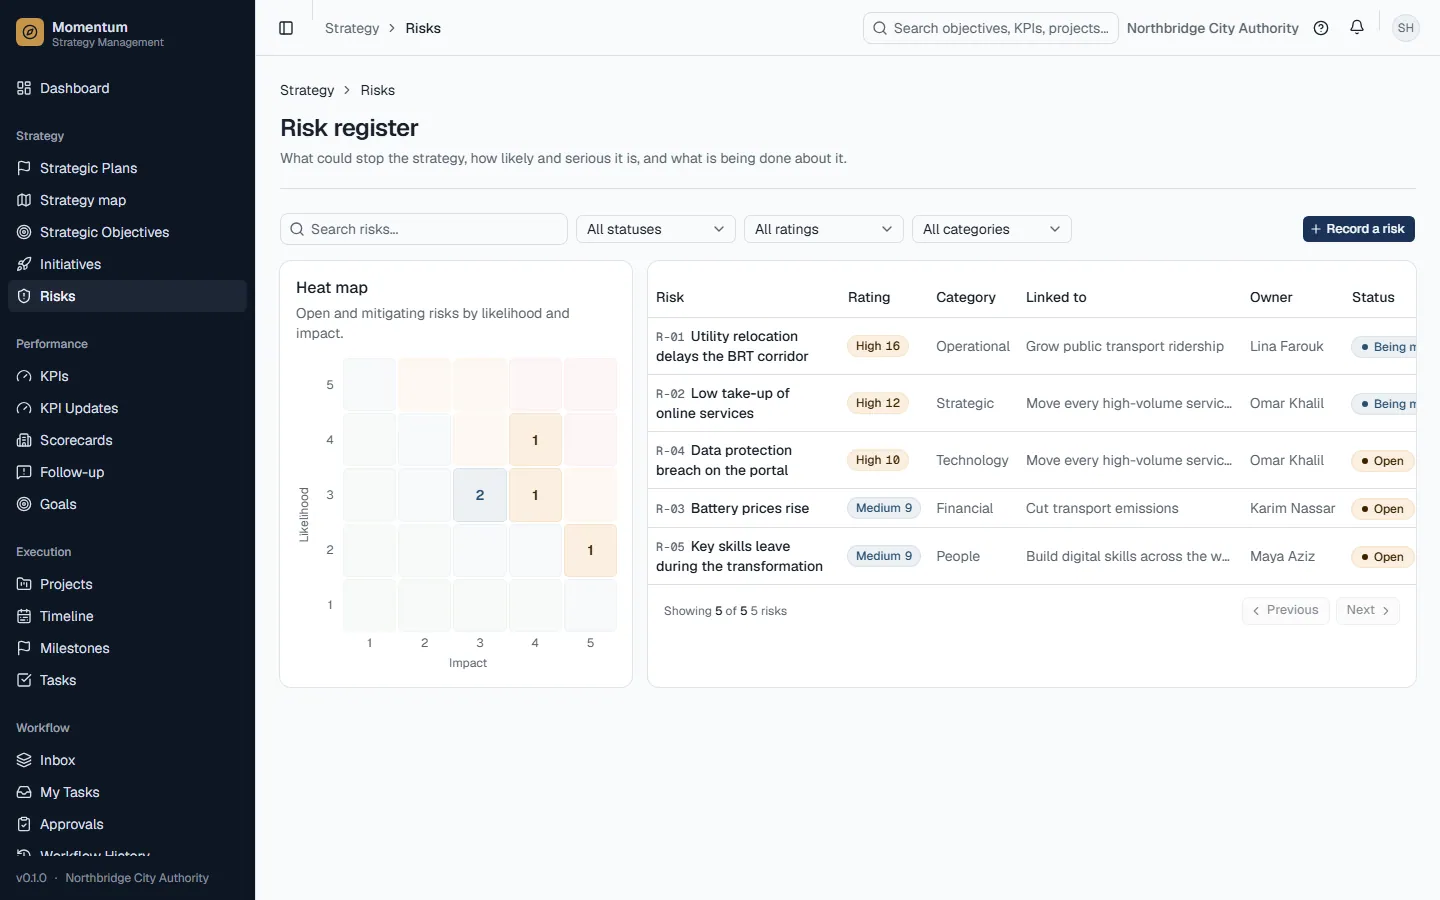Click the Linked to column header
The image size is (1440, 900).
click(x=1056, y=297)
